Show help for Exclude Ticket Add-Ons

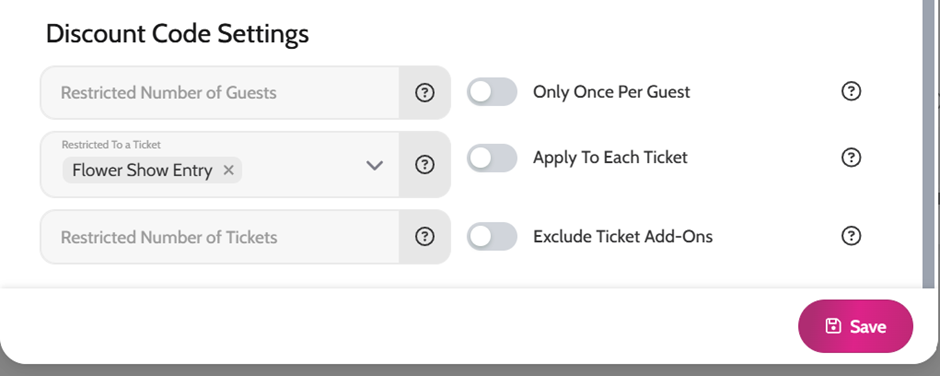[x=851, y=236]
